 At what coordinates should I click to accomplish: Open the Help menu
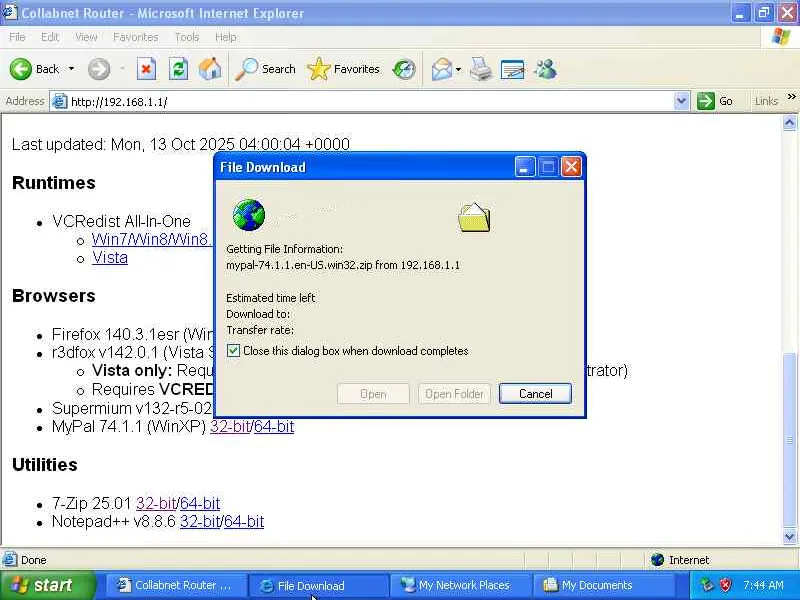225,37
